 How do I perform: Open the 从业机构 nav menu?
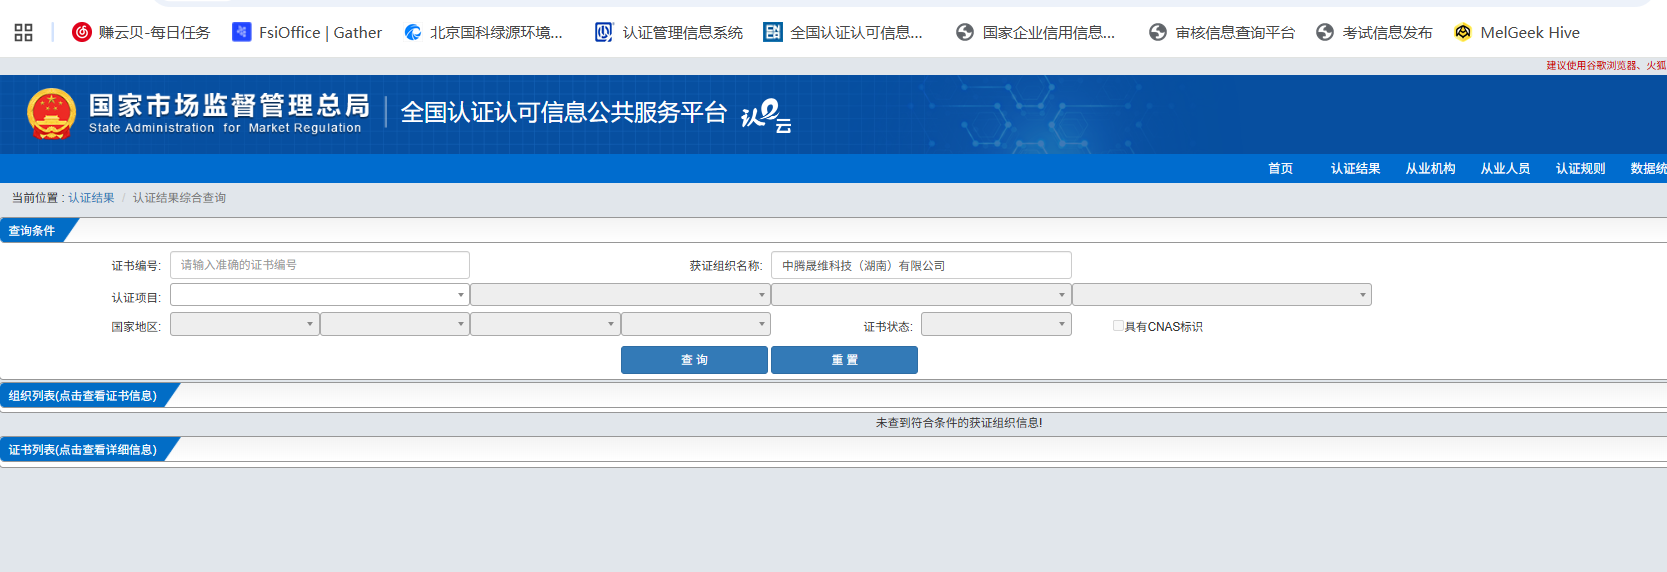[1430, 168]
